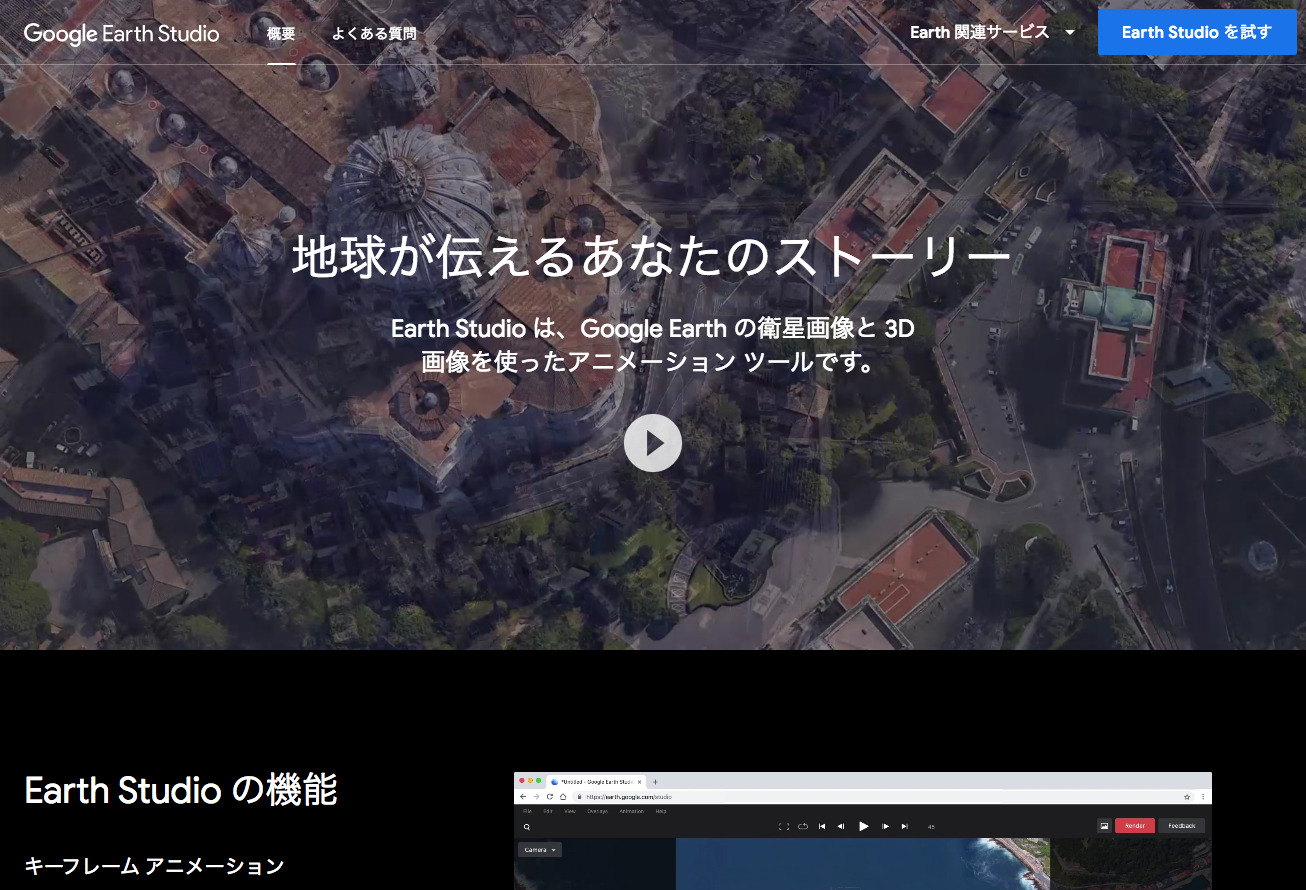
Task: Click Overlays menu in the preview screenshot
Action: click(x=597, y=811)
